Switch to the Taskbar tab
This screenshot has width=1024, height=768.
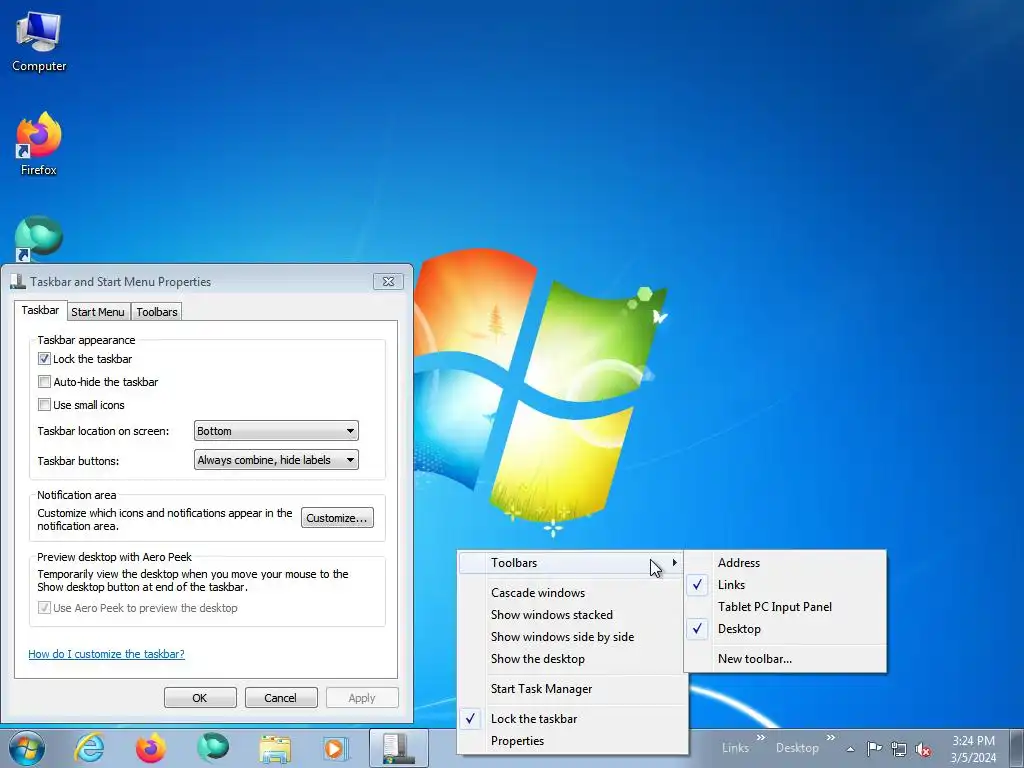tap(40, 310)
